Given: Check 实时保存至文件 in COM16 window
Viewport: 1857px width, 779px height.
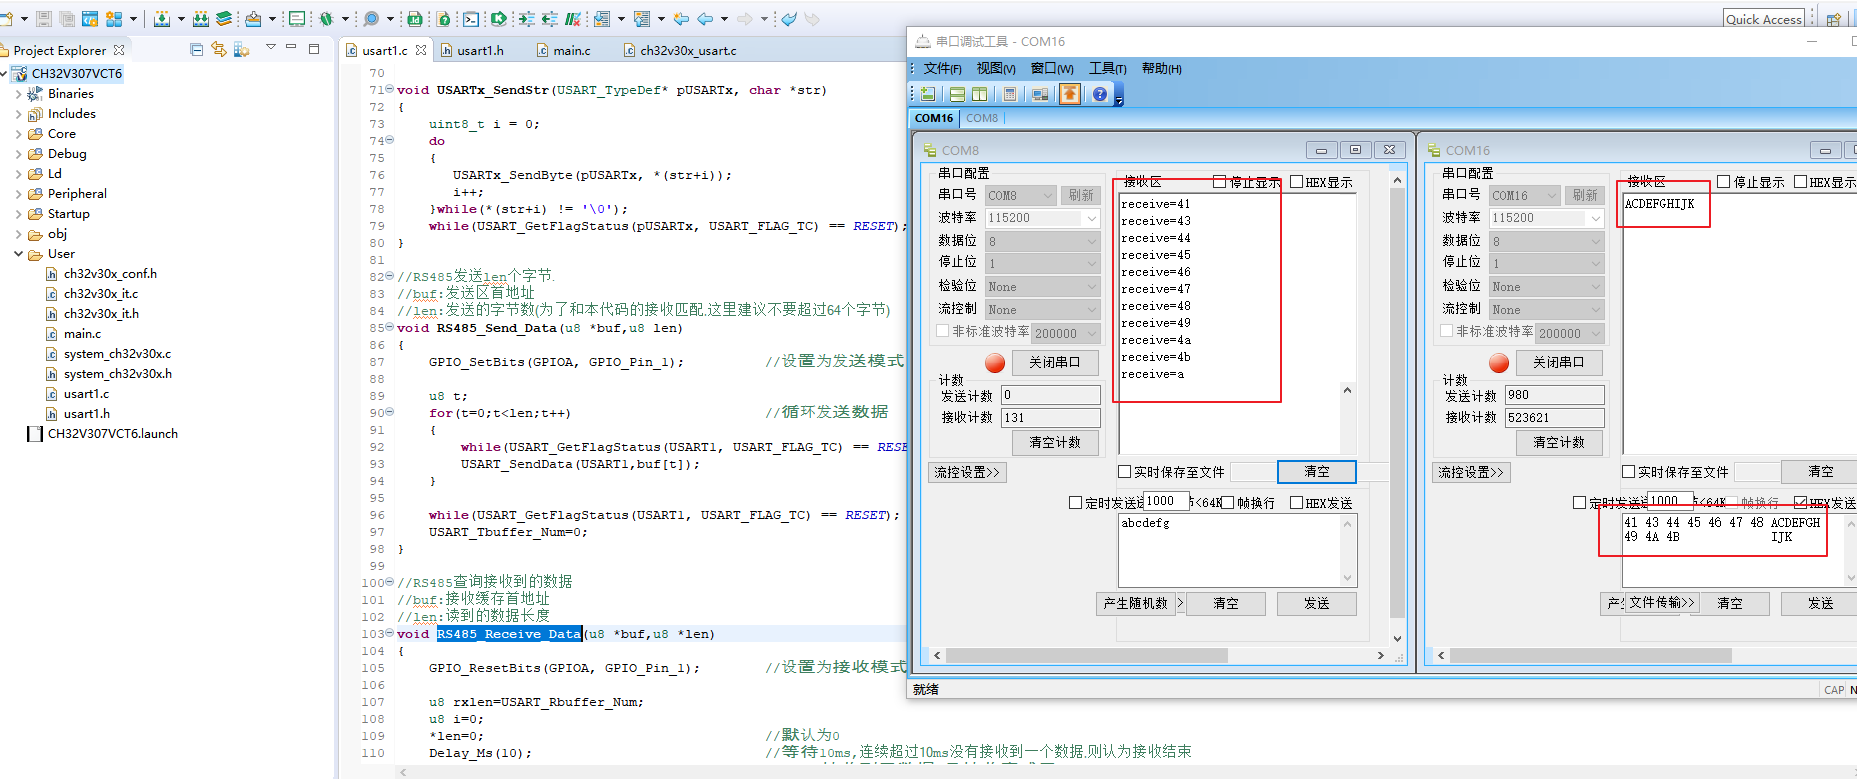Looking at the screenshot, I should coord(1628,472).
